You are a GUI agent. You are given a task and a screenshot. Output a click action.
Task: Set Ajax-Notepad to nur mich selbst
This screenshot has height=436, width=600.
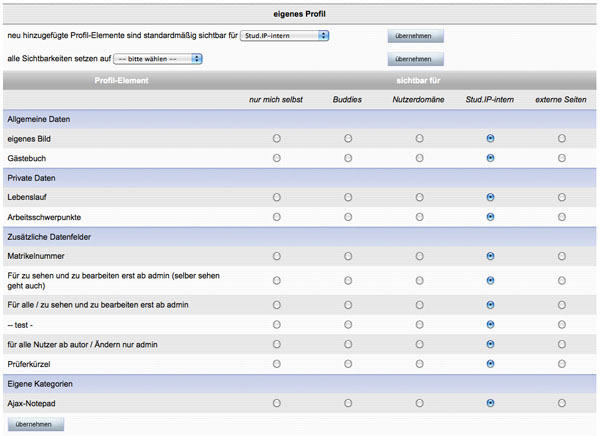click(276, 402)
